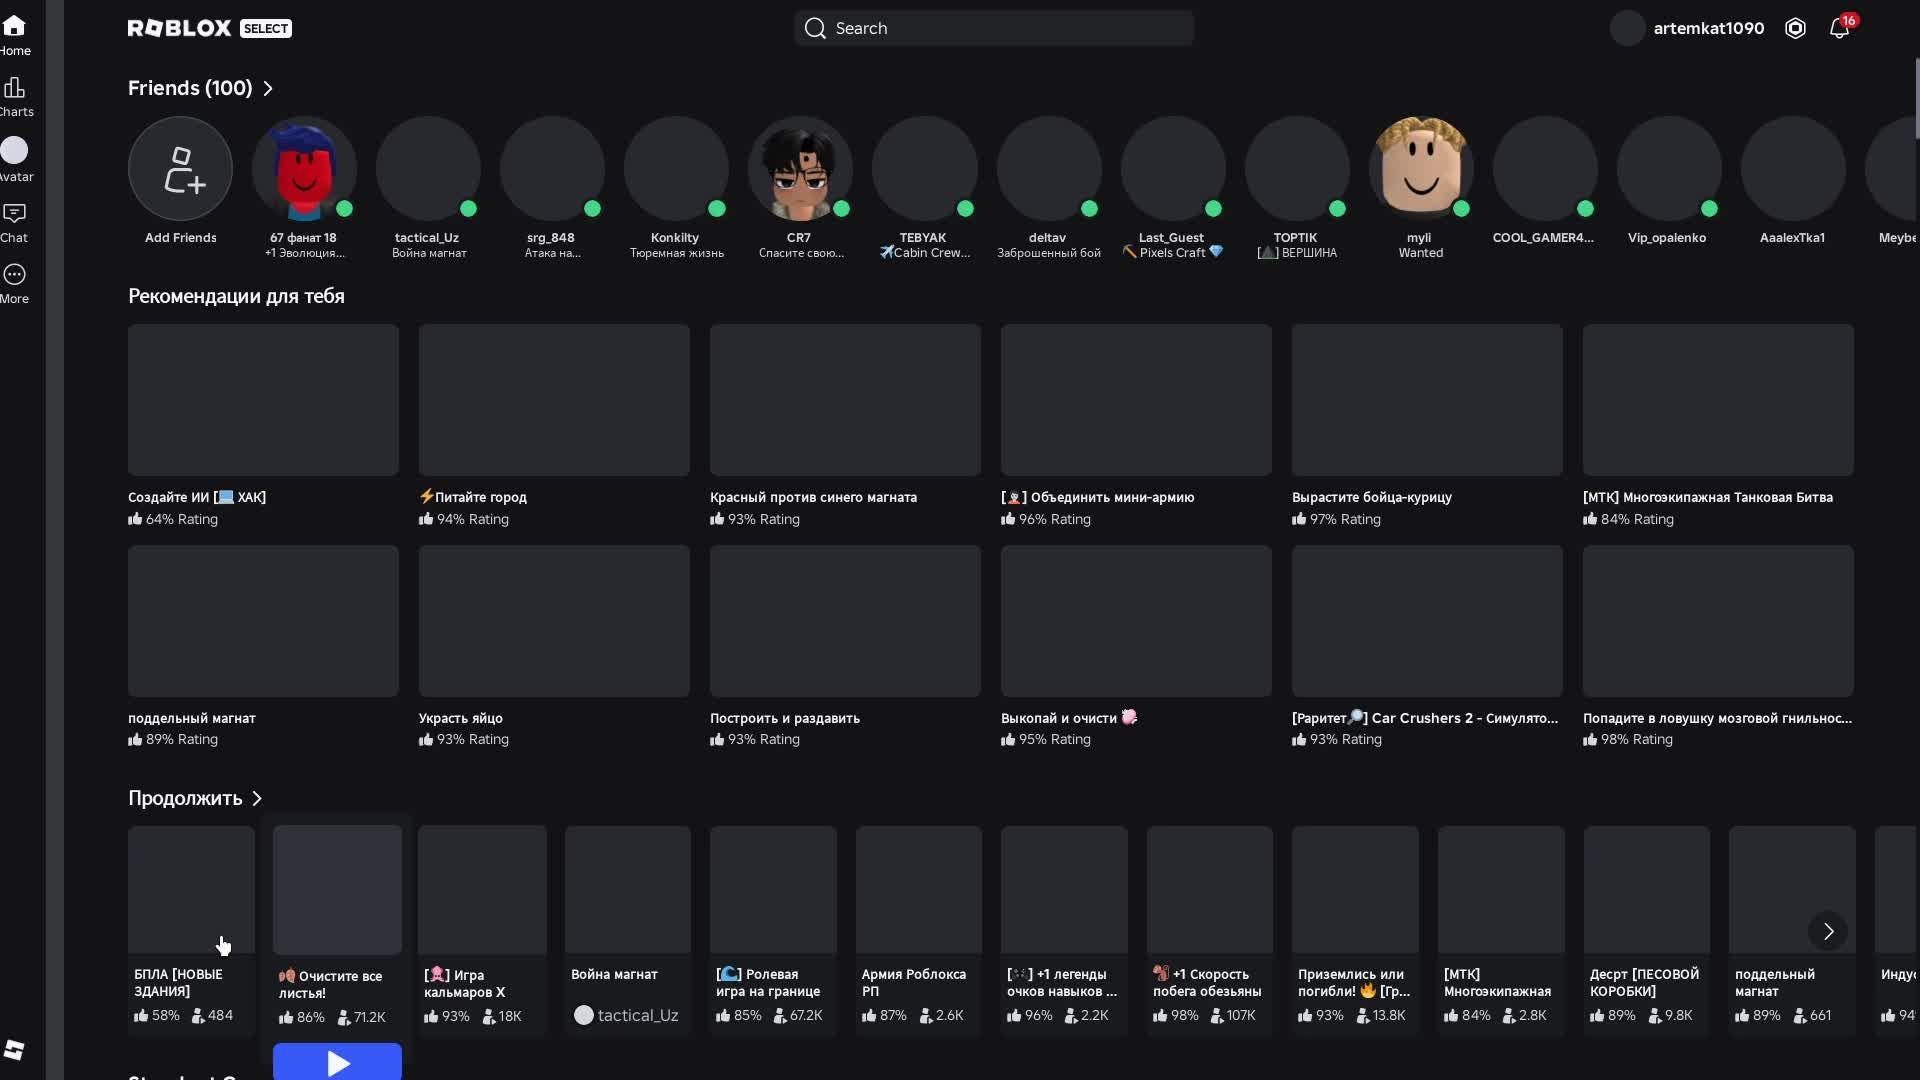Open friend tactical_Uz avatar
The height and width of the screenshot is (1080, 1920).
coord(428,169)
